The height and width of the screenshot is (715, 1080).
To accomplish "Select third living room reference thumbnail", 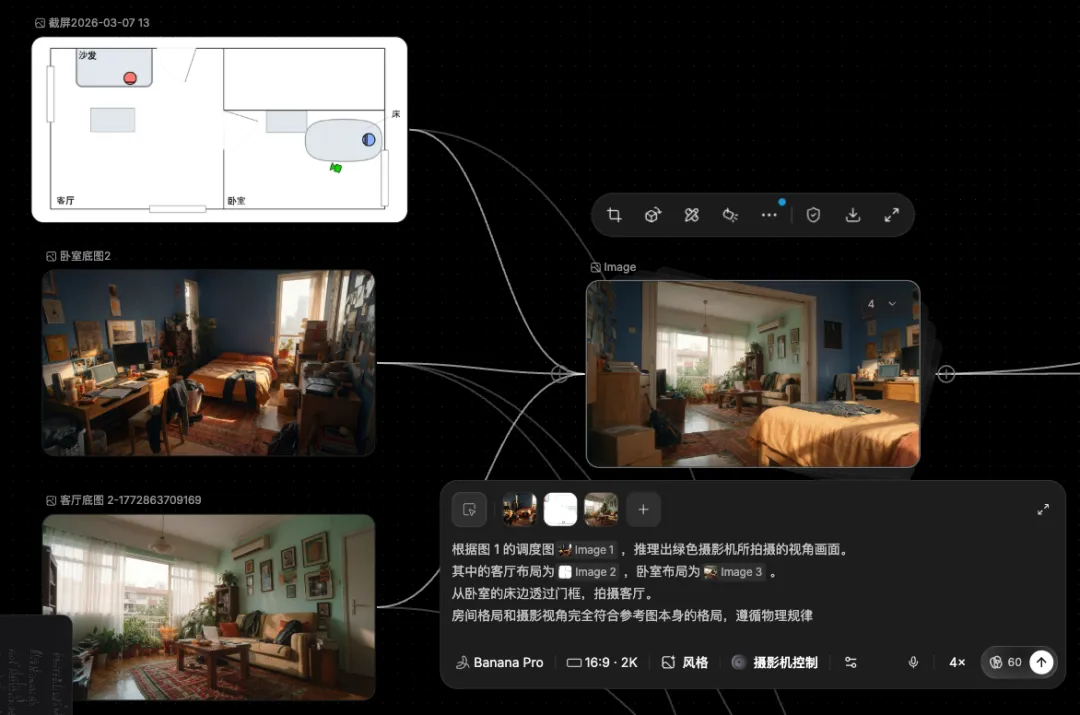I will [x=601, y=510].
